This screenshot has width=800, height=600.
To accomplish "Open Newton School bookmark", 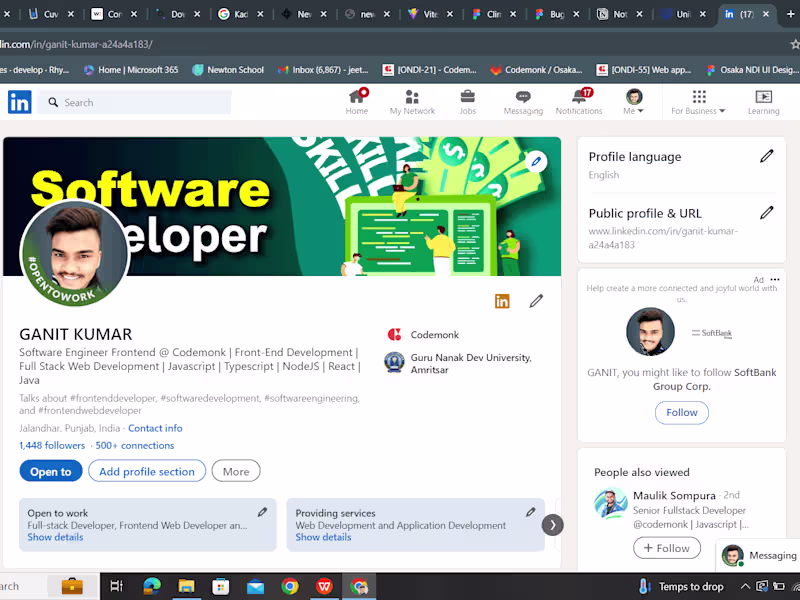I will tap(228, 70).
